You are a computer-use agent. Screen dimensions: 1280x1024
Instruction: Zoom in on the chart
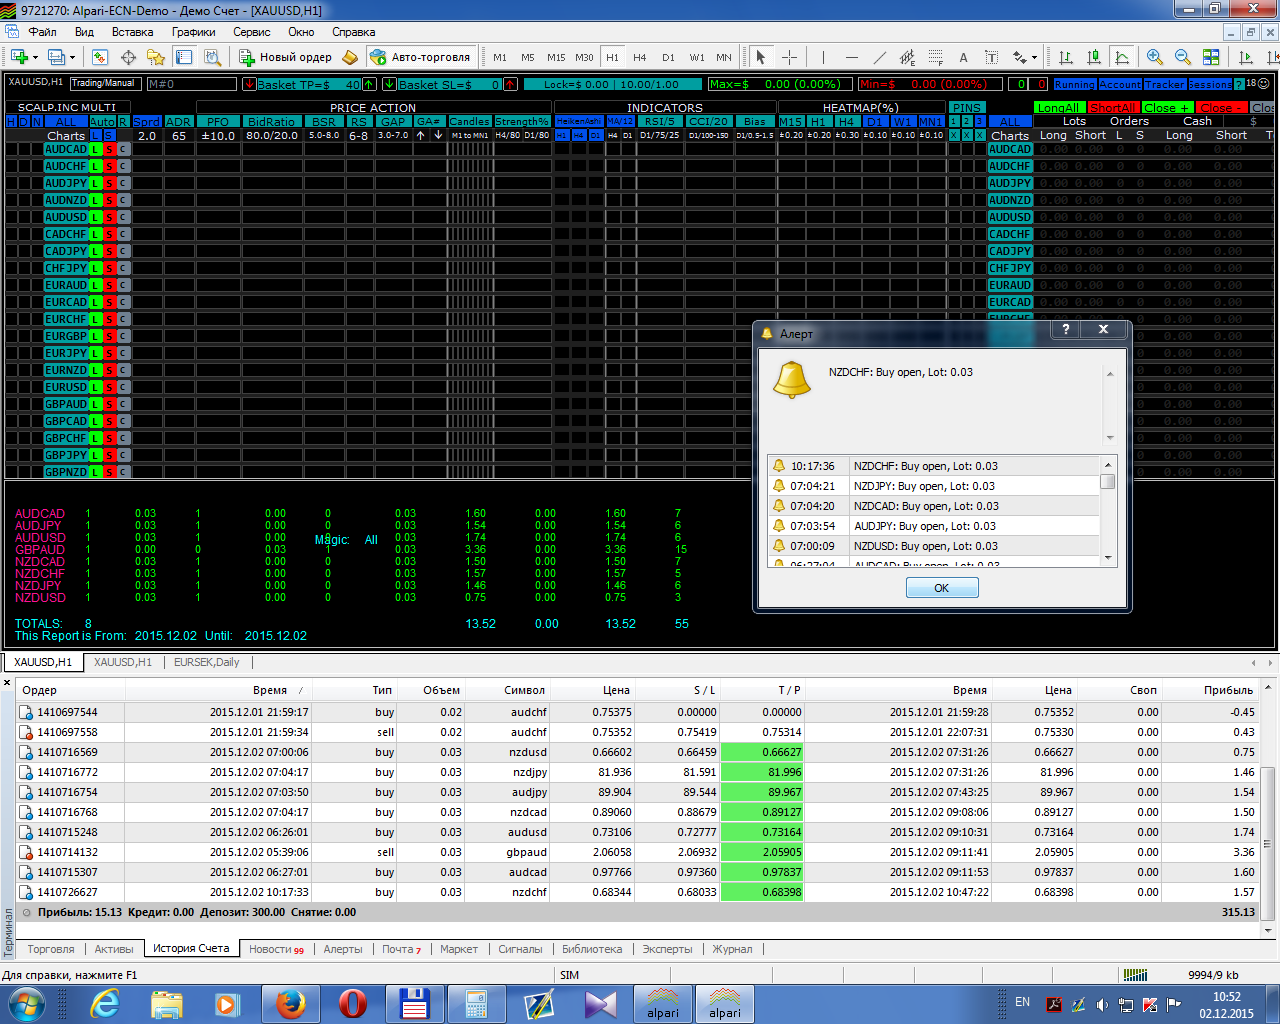(x=1155, y=57)
